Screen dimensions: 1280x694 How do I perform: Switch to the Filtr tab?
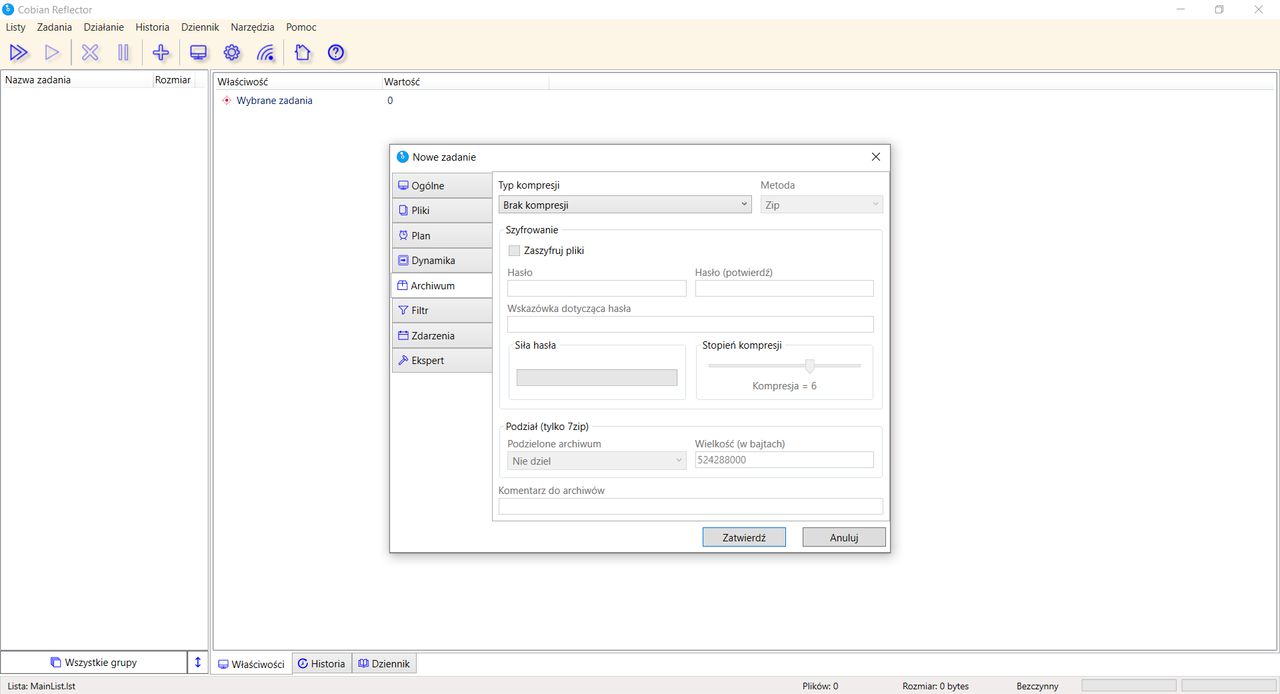click(x=442, y=311)
